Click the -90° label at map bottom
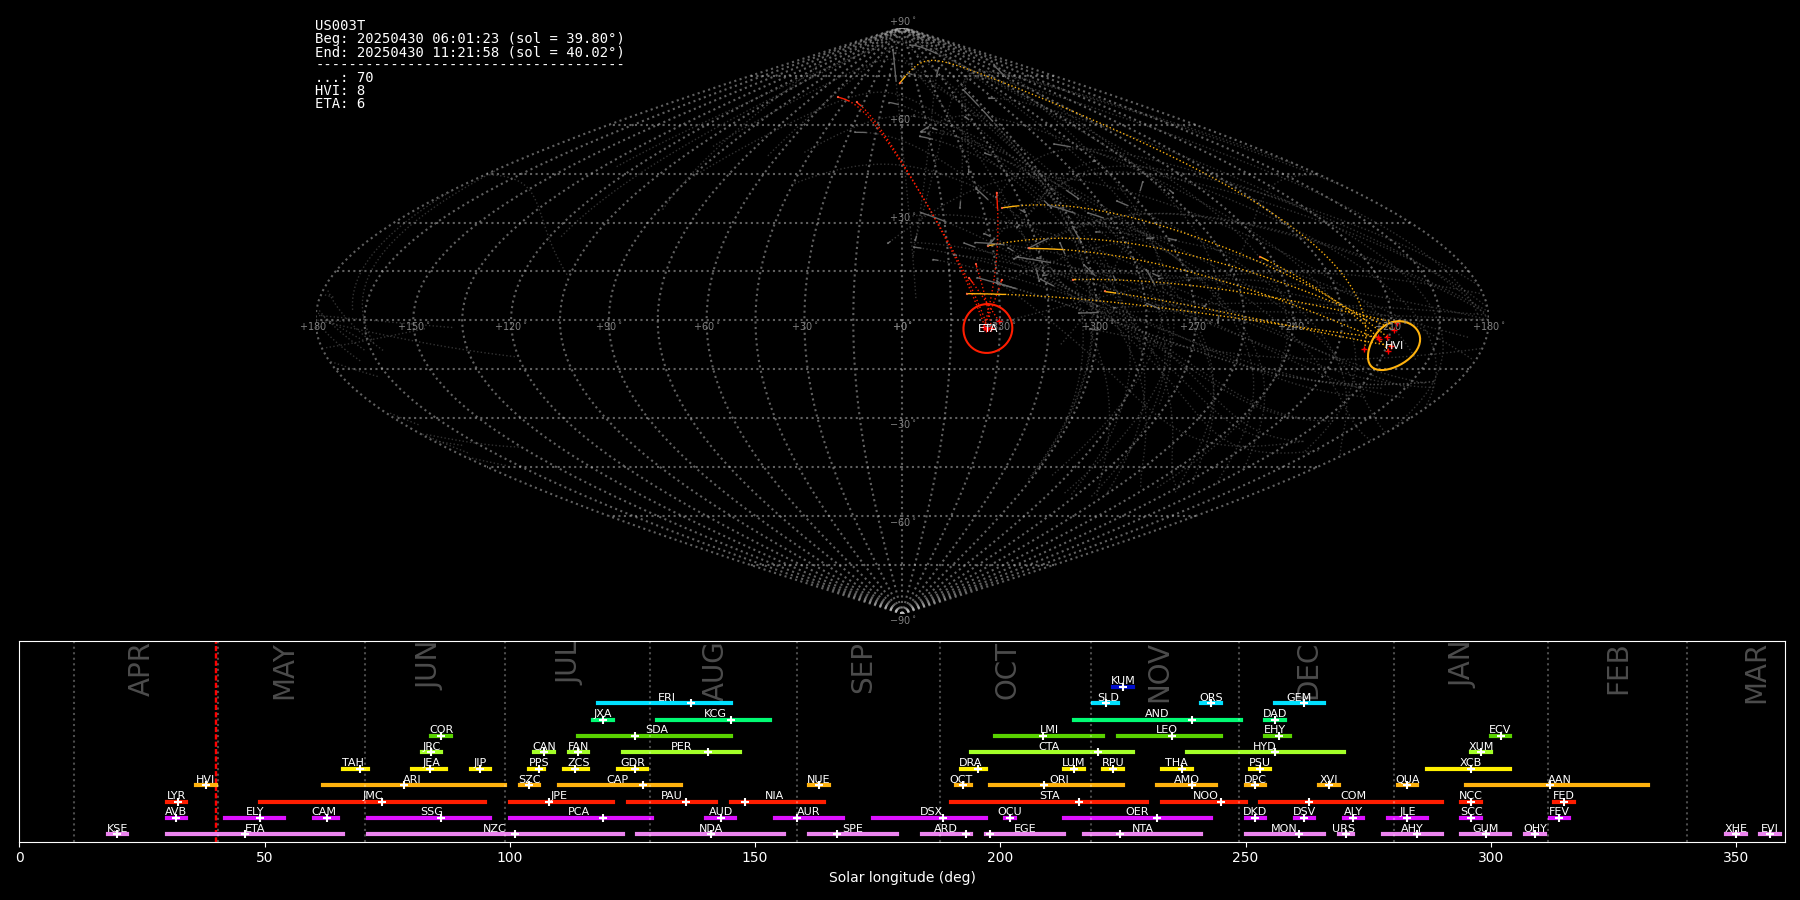This screenshot has height=900, width=1800. 902,621
